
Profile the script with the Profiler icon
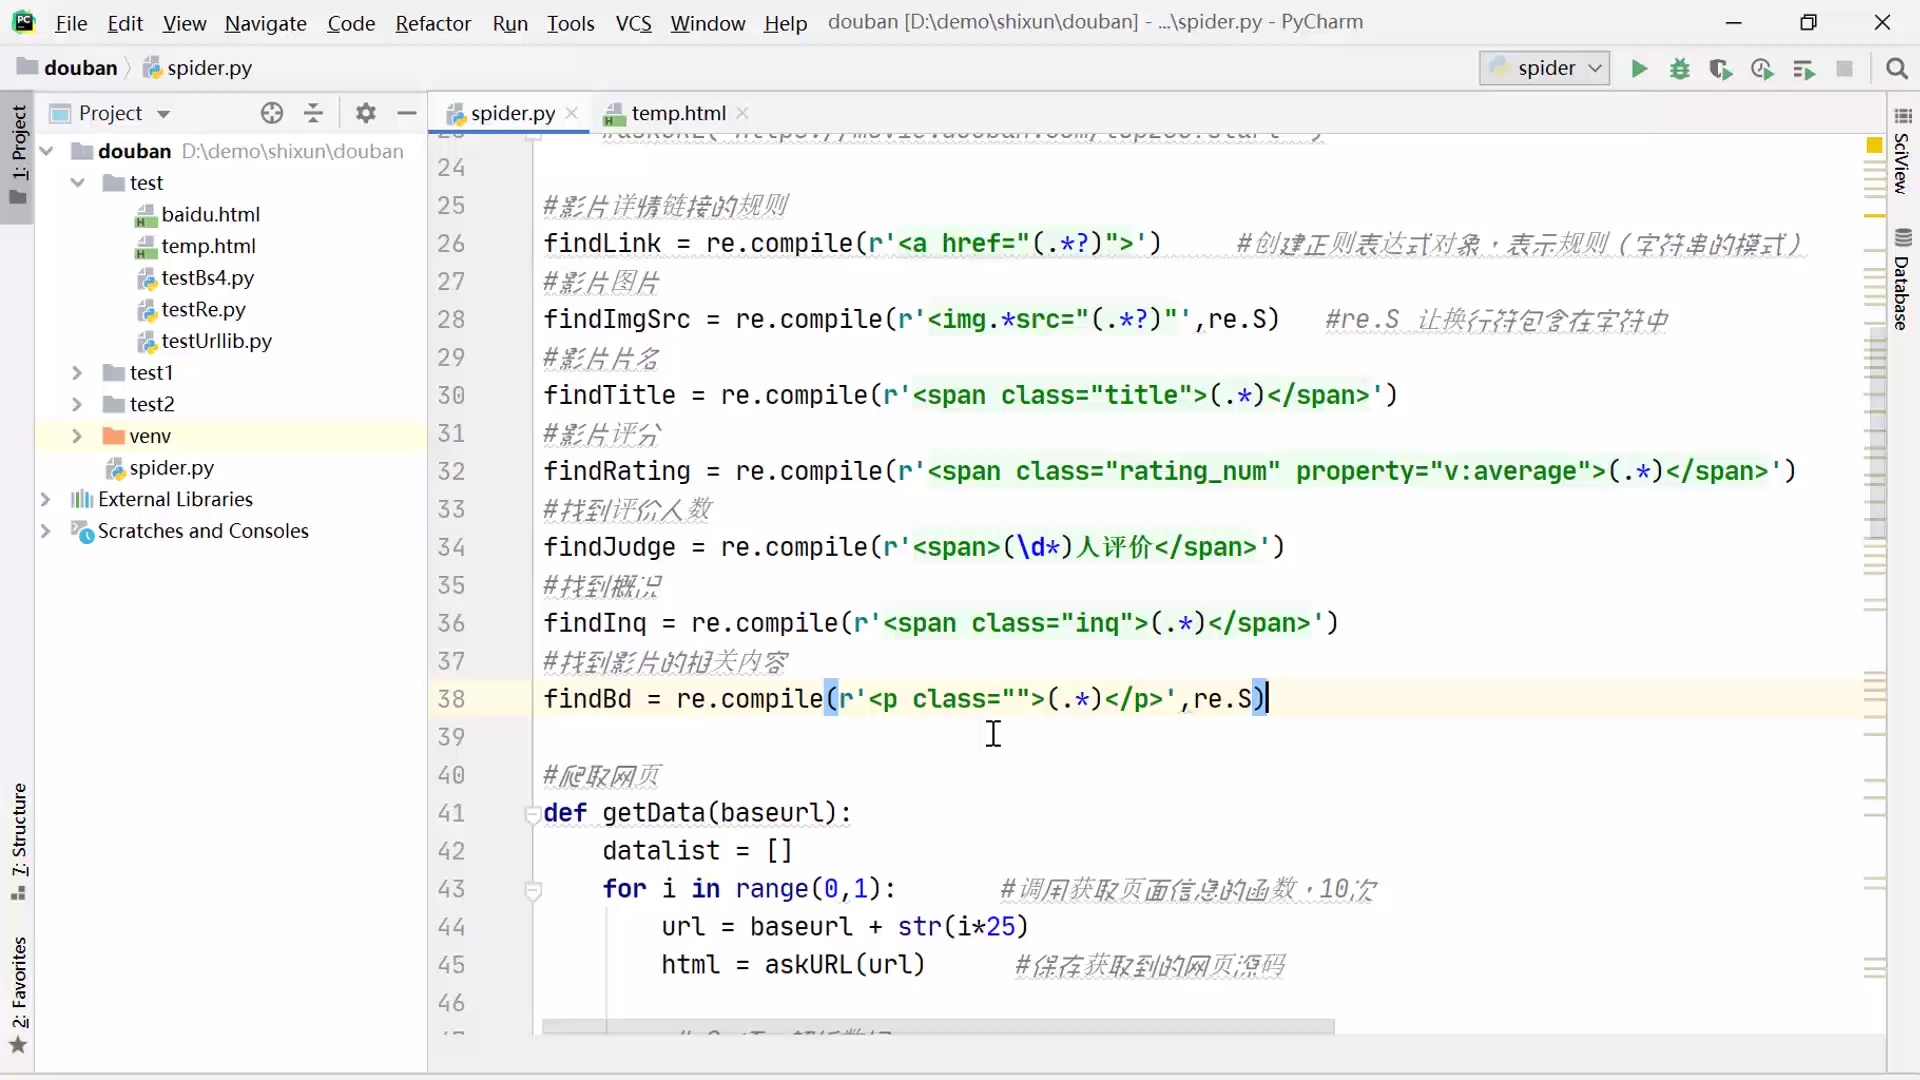click(1762, 69)
